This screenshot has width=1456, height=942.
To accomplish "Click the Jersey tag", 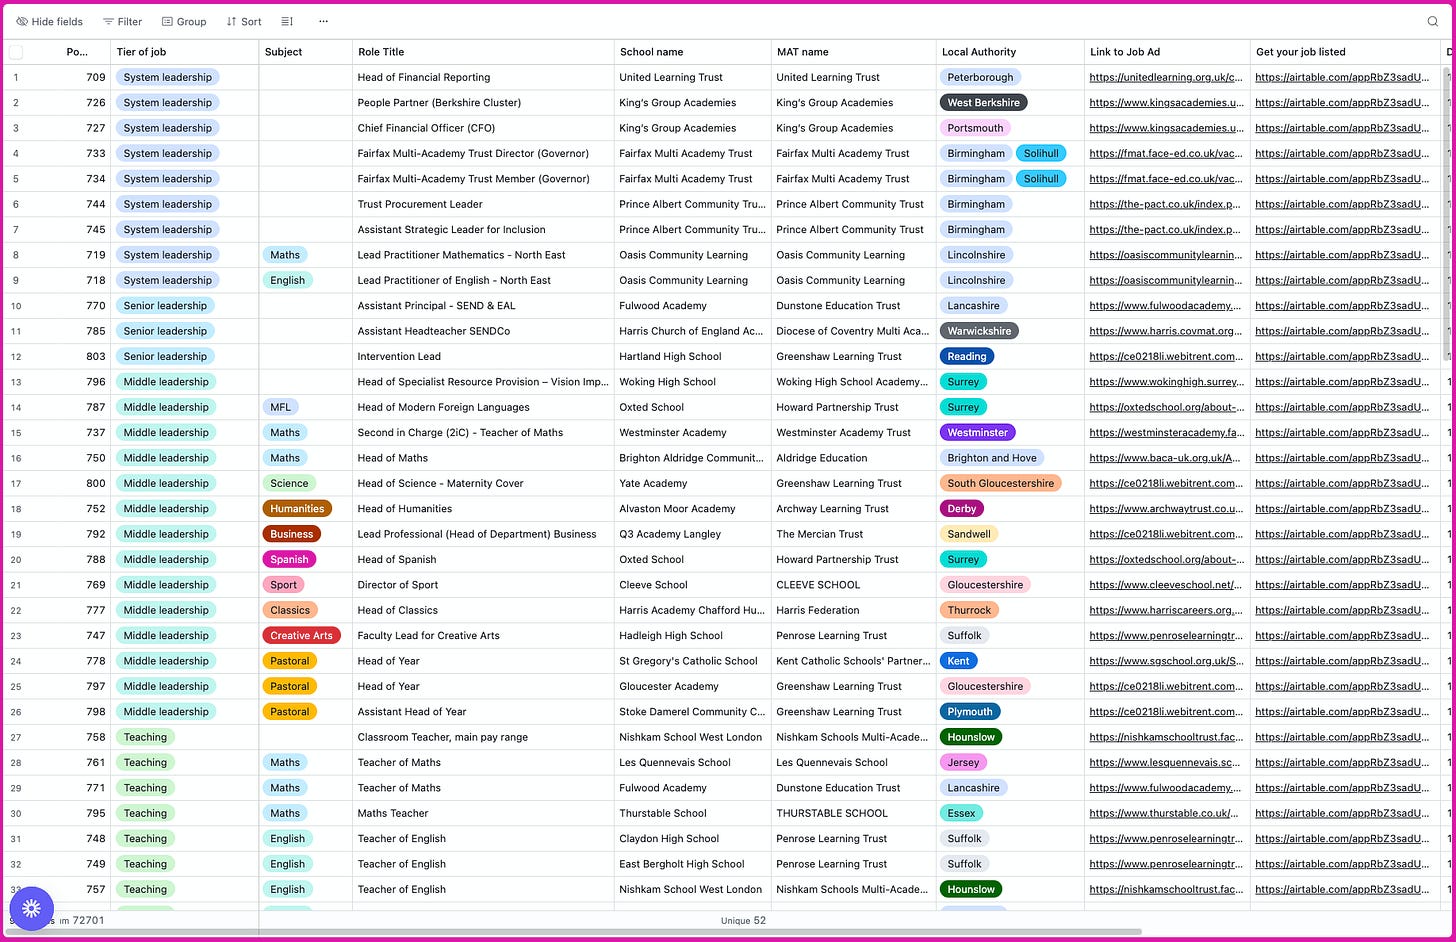I will (963, 762).
